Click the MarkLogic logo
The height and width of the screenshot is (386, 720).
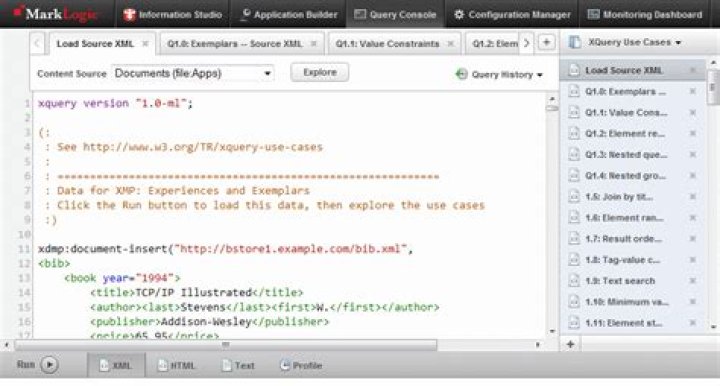(x=56, y=14)
